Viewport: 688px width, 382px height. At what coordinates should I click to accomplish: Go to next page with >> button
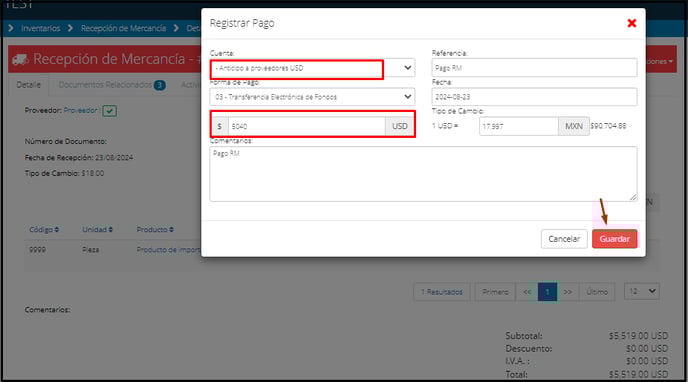[x=568, y=292]
